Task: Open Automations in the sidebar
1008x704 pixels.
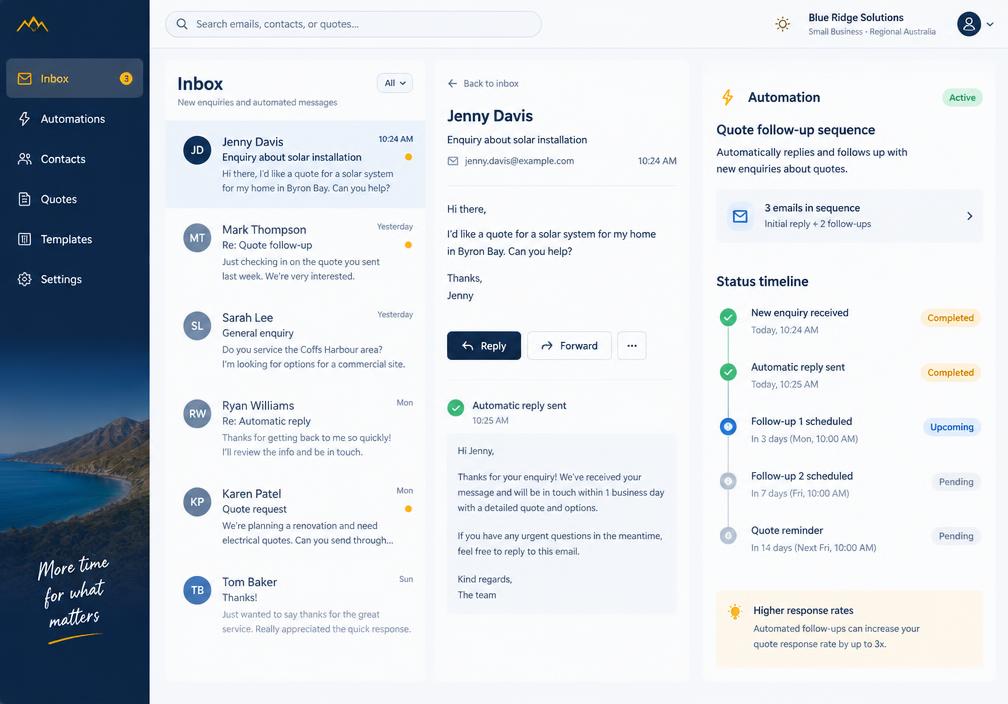Action: click(x=75, y=119)
